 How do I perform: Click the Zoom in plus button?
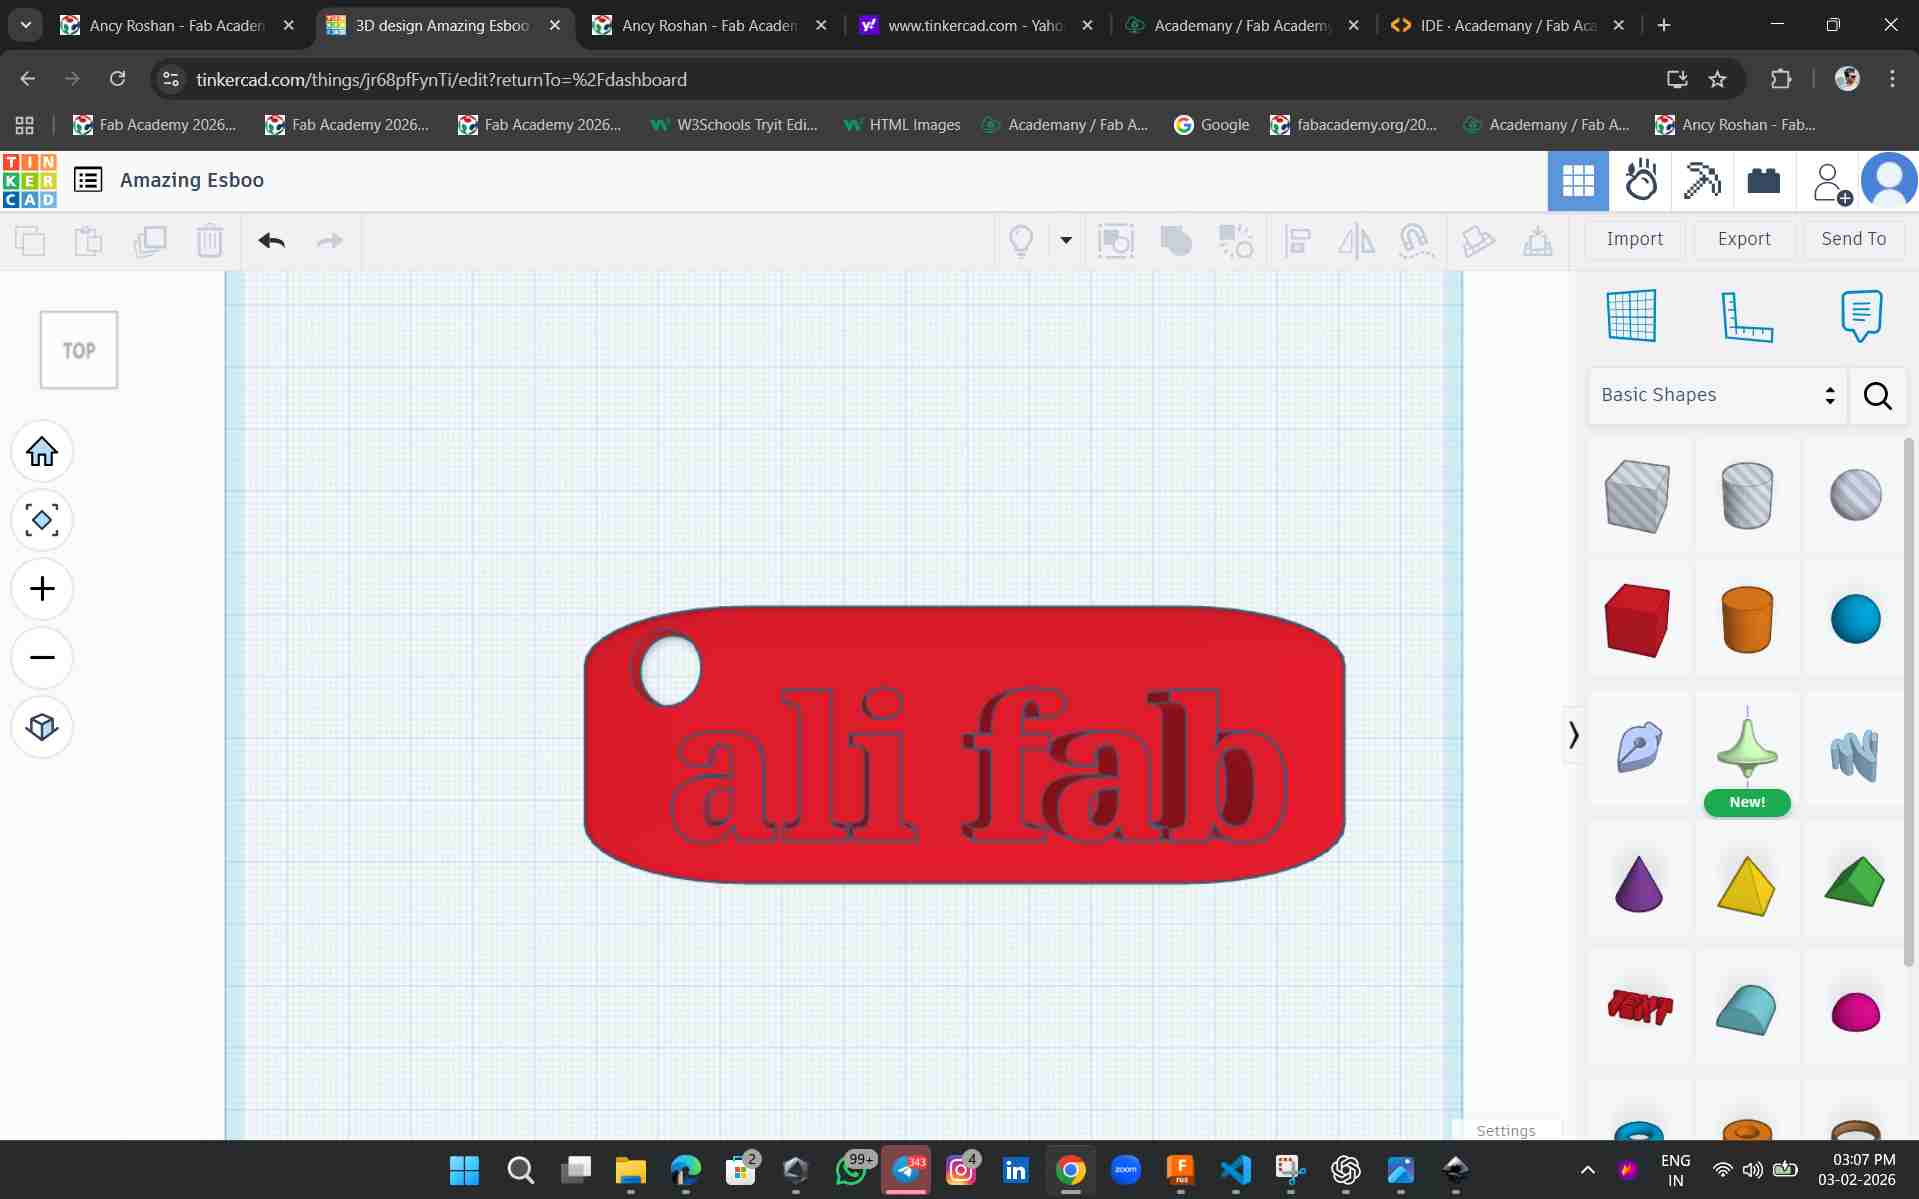(42, 588)
